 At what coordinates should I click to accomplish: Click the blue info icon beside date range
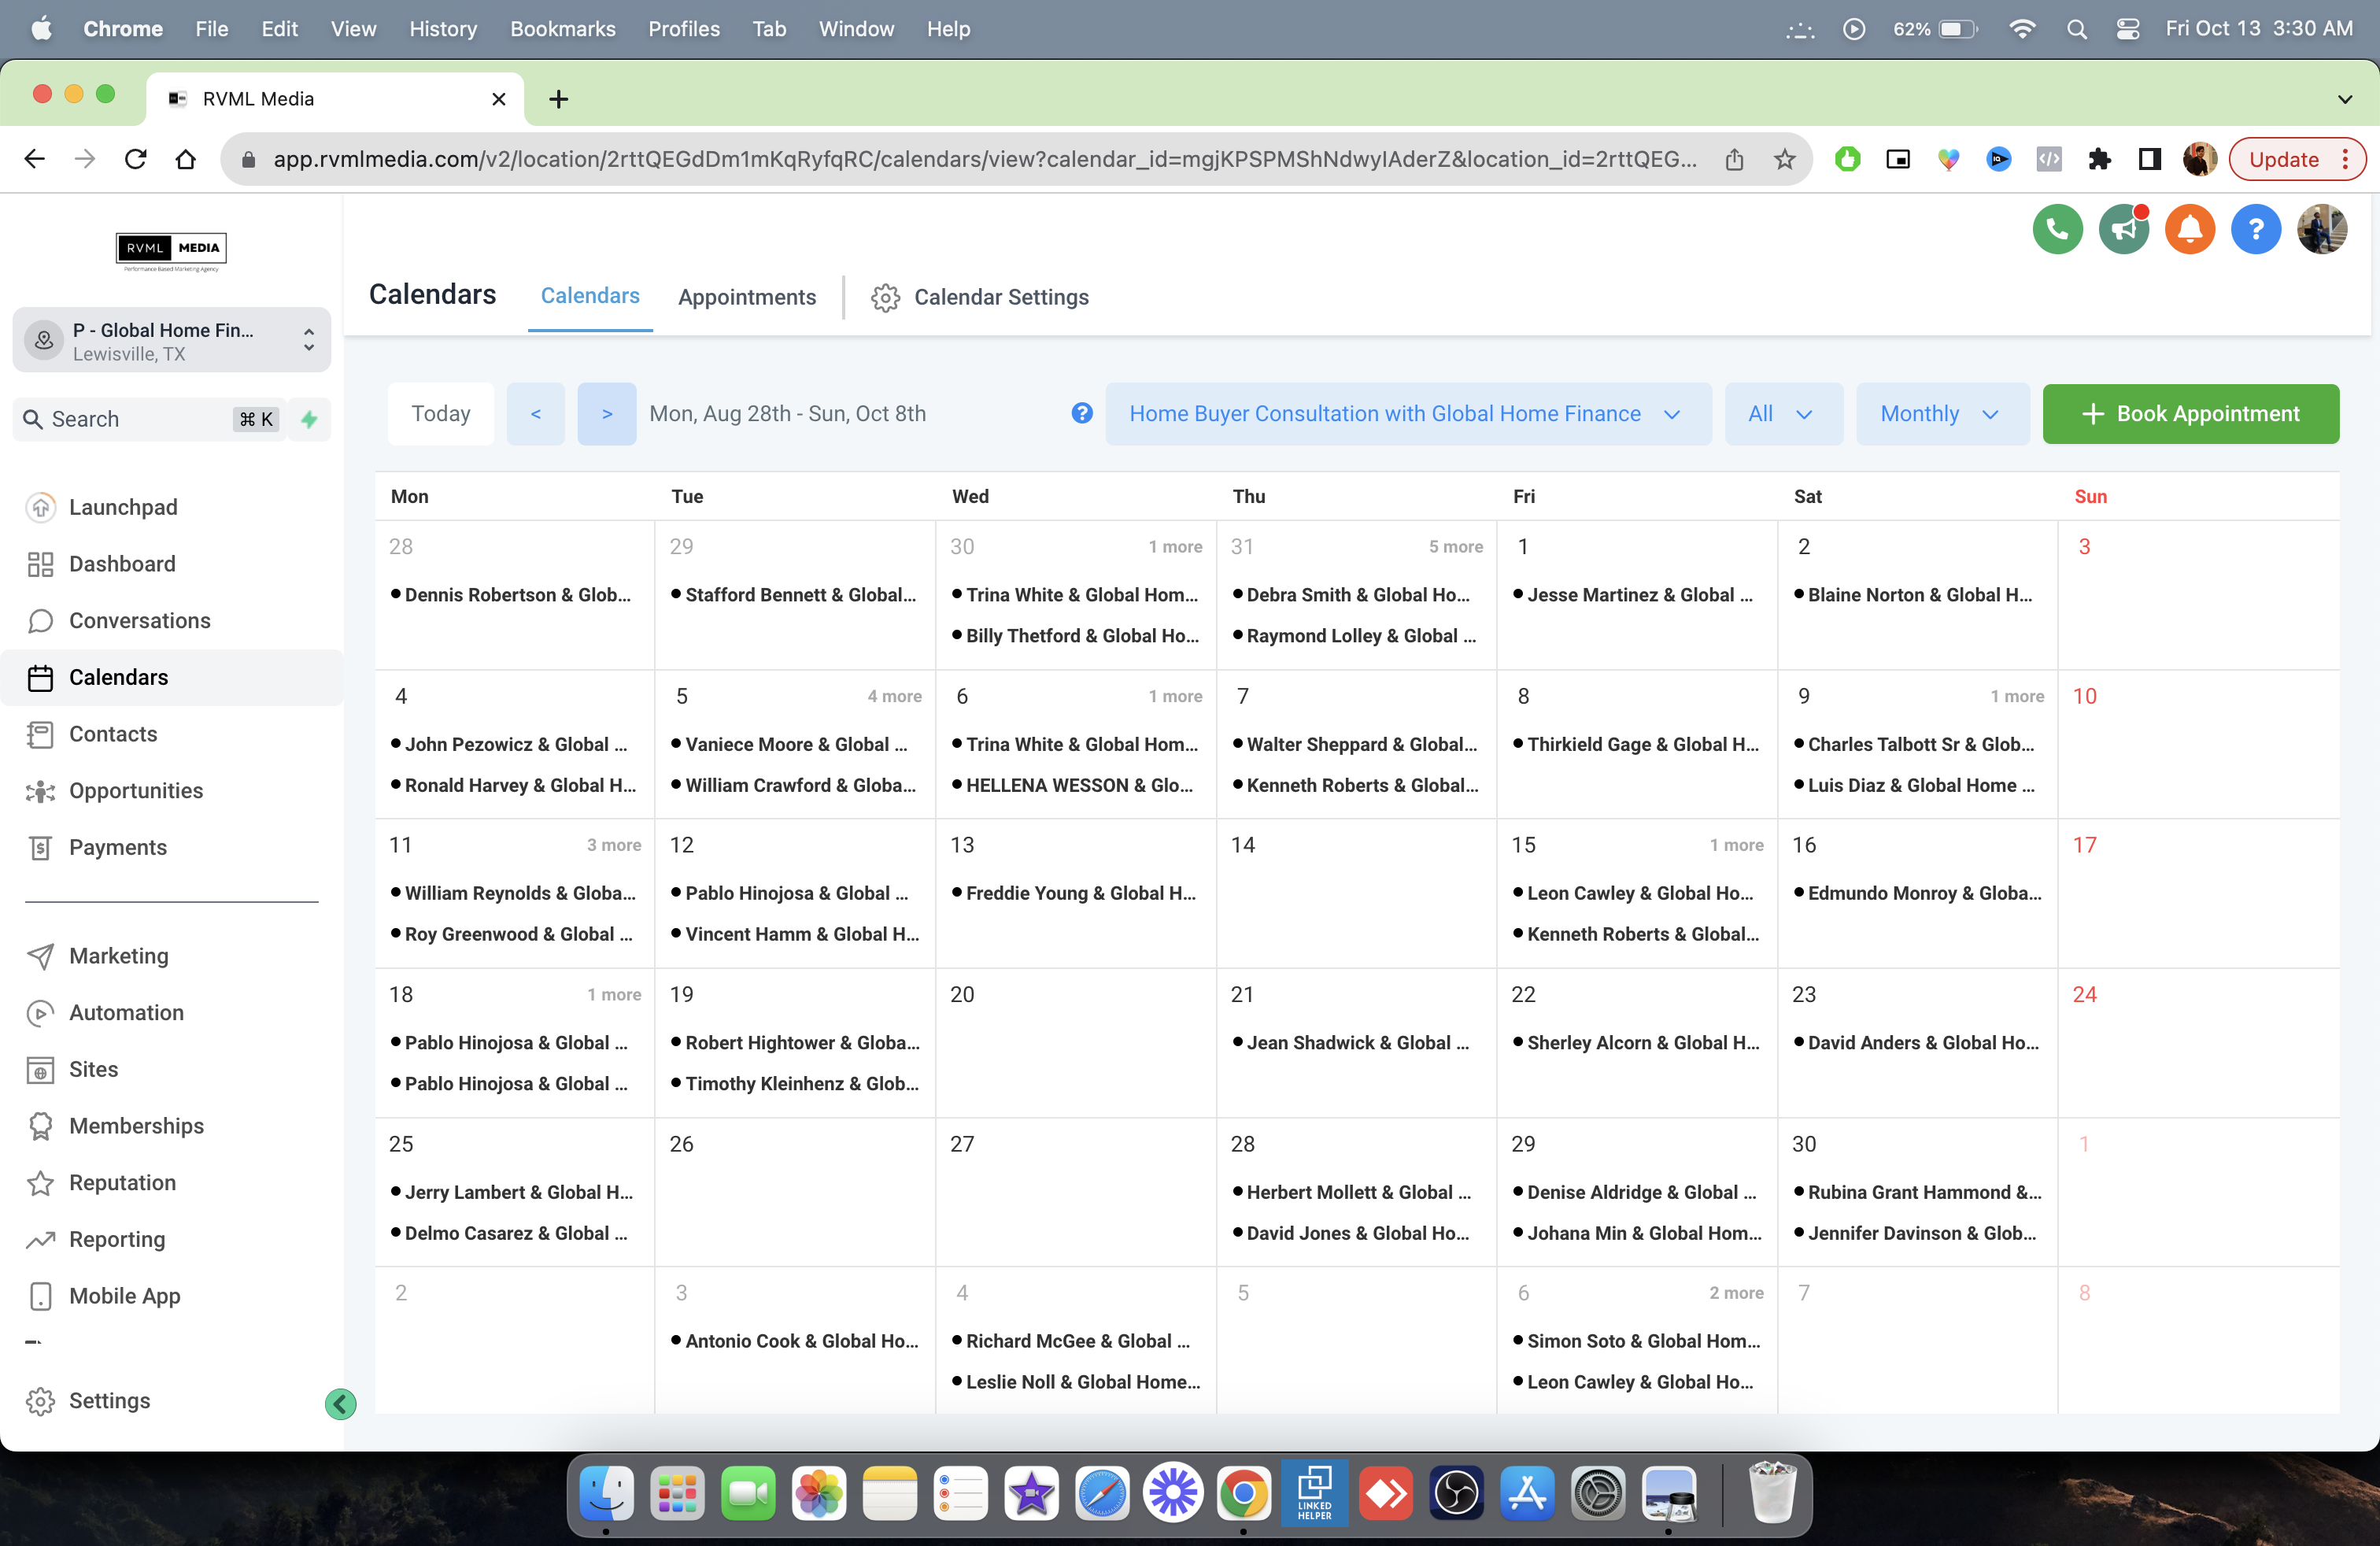1081,413
